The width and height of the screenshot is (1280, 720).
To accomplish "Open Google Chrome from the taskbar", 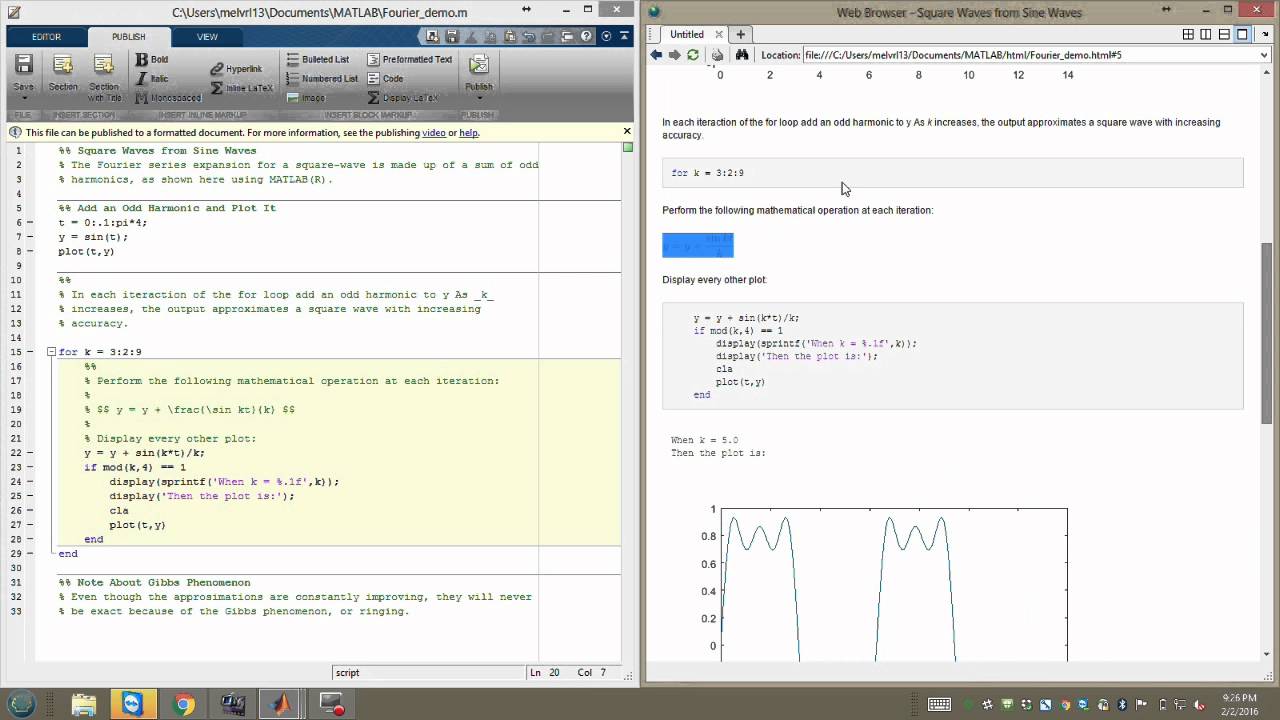I will click(183, 704).
